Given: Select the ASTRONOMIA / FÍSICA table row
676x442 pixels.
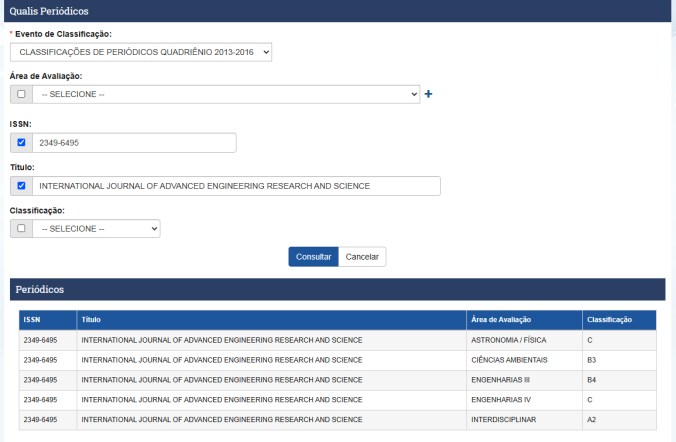Looking at the screenshot, I should (x=337, y=340).
